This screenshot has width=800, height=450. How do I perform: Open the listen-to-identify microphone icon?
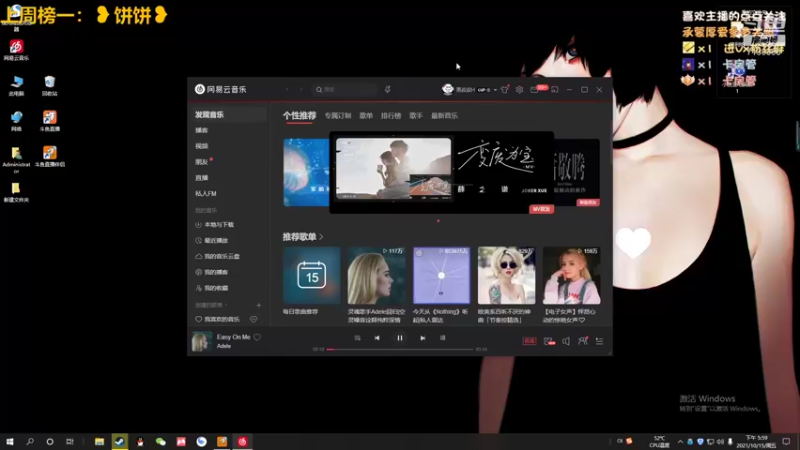click(x=388, y=89)
